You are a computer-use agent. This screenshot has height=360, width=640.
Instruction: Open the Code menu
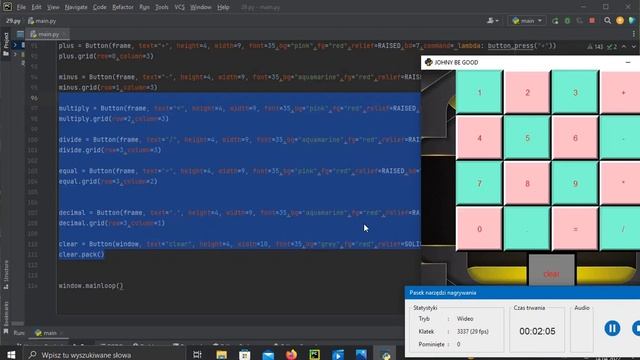point(99,7)
